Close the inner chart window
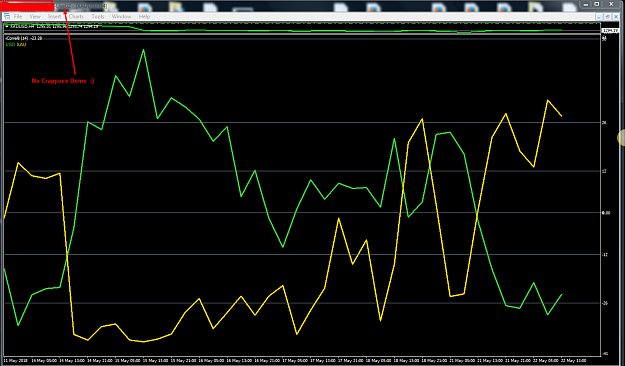Image resolution: width=625 pixels, height=366 pixels. point(616,16)
